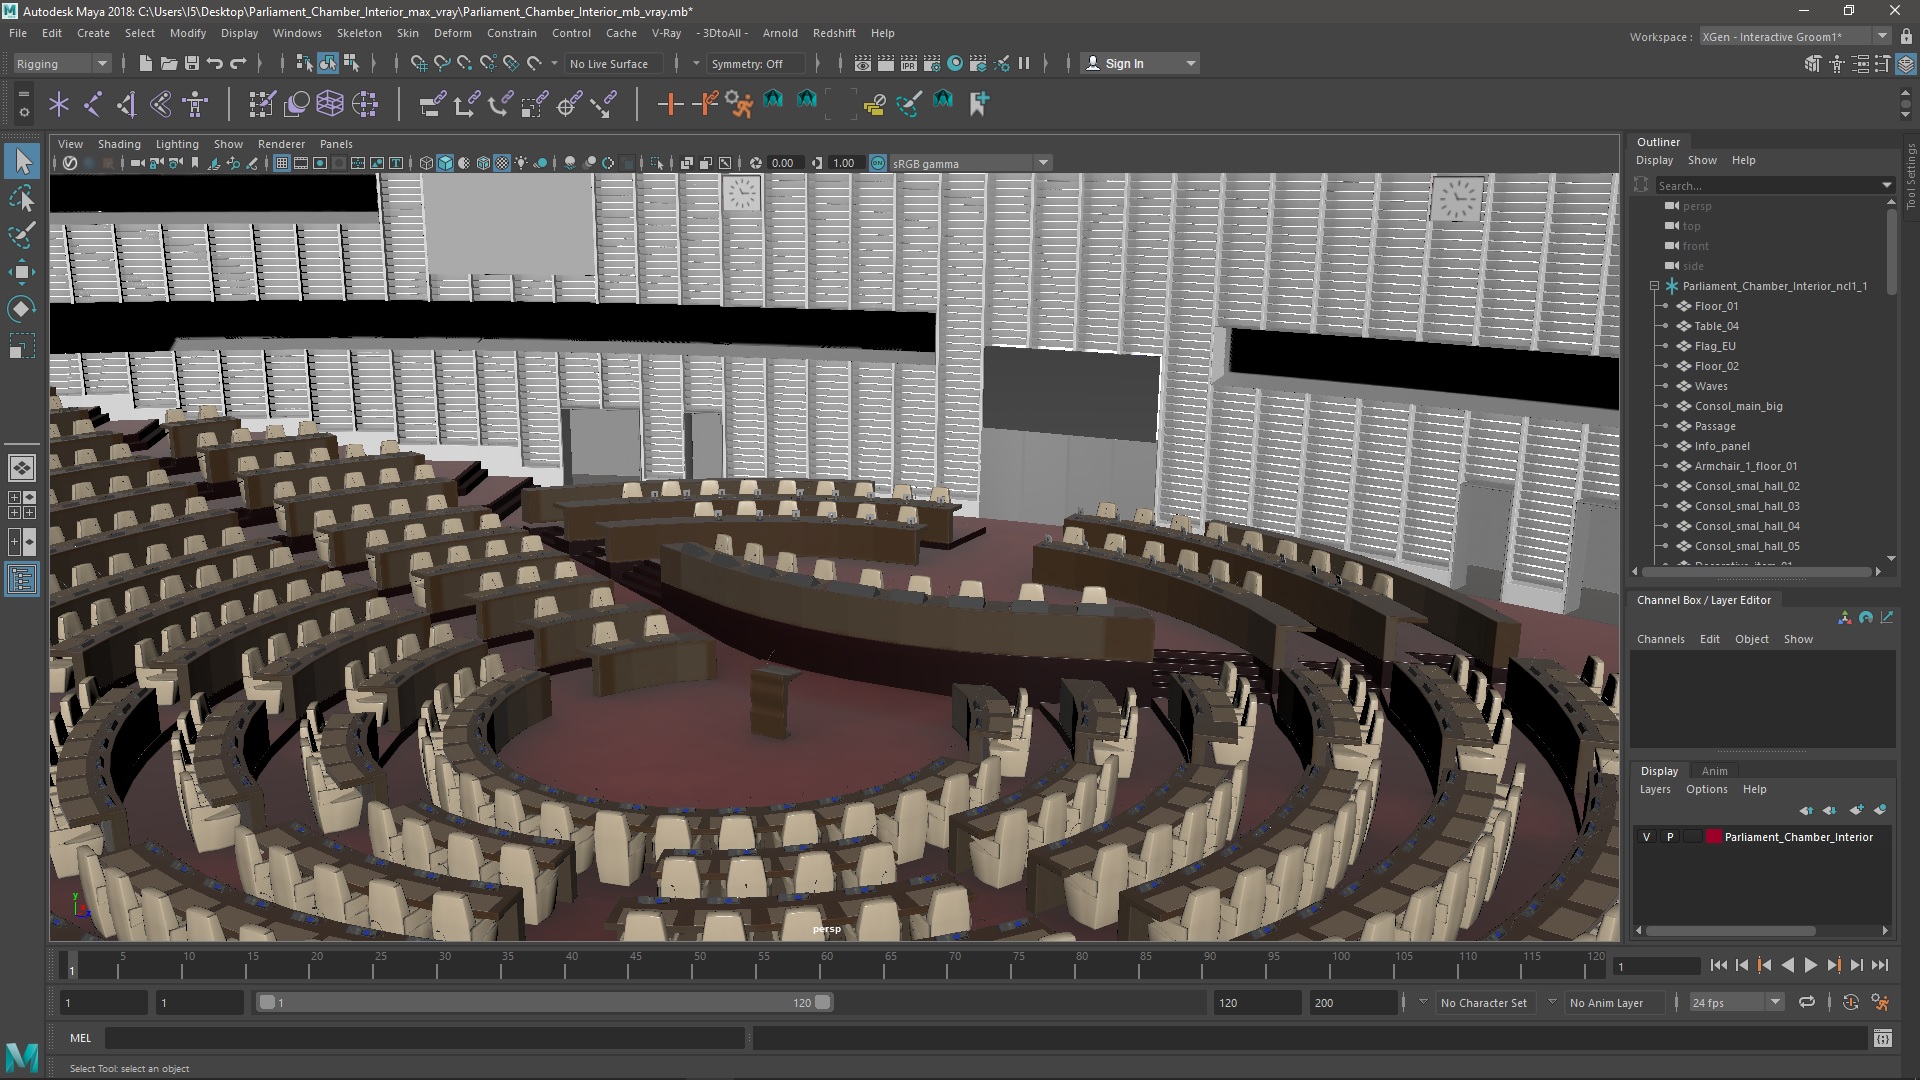Select the Consol_main_big item in Outliner
1920x1080 pixels.
[1738, 406]
